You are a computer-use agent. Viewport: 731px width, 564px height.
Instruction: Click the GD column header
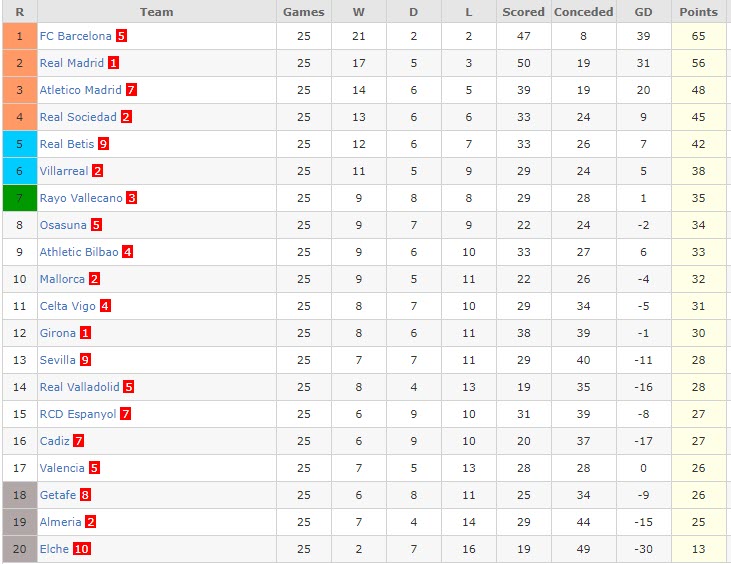(643, 12)
